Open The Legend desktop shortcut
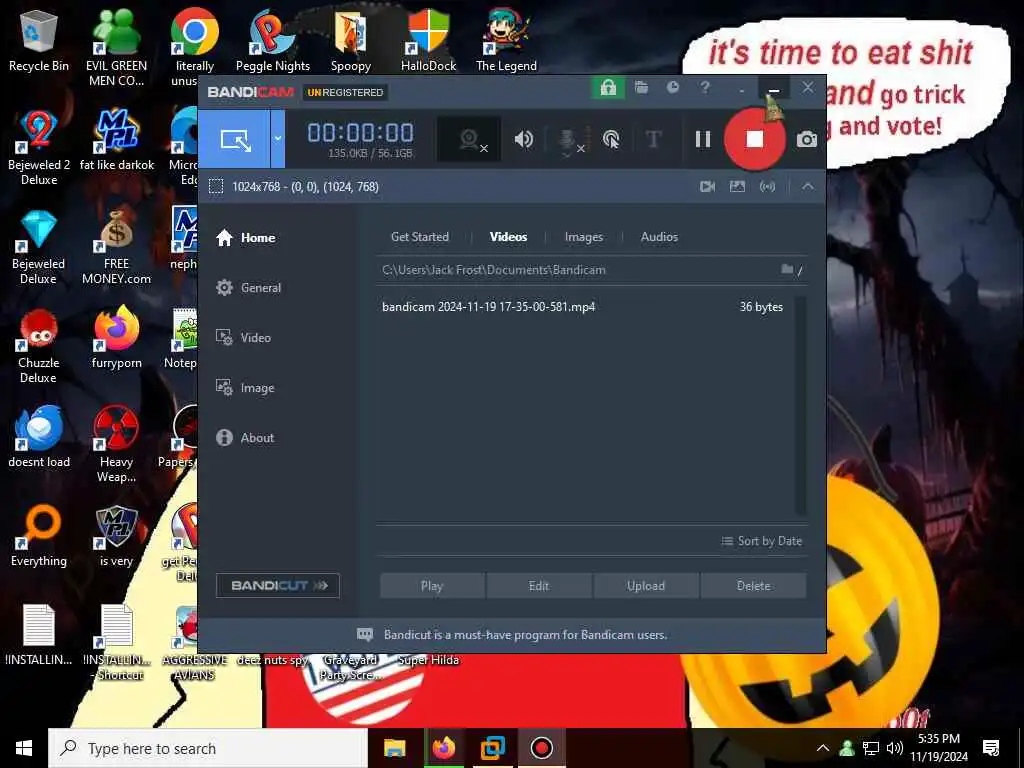 (x=506, y=41)
